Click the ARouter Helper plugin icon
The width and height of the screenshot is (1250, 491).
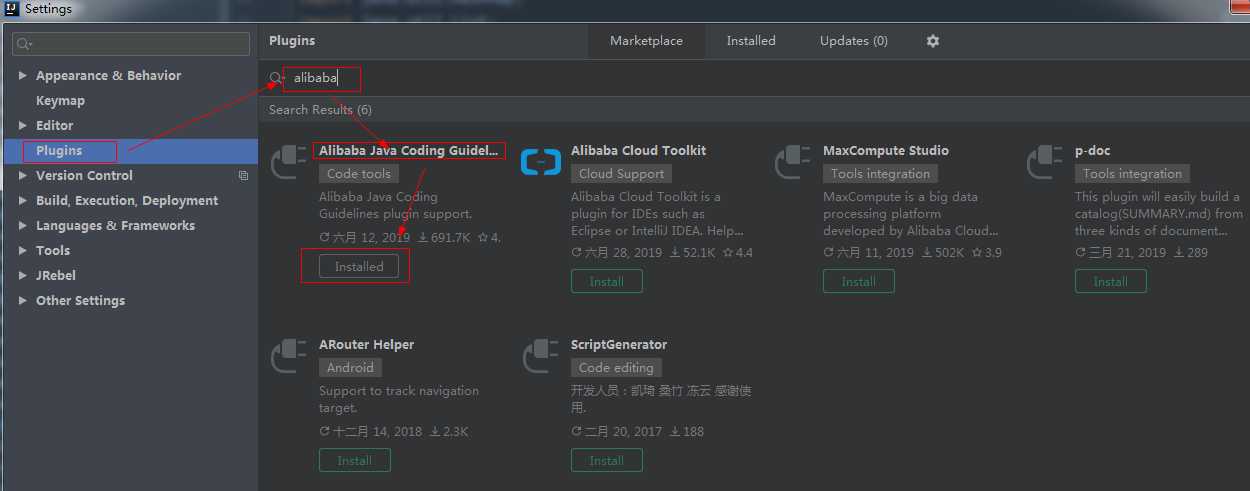pos(289,356)
